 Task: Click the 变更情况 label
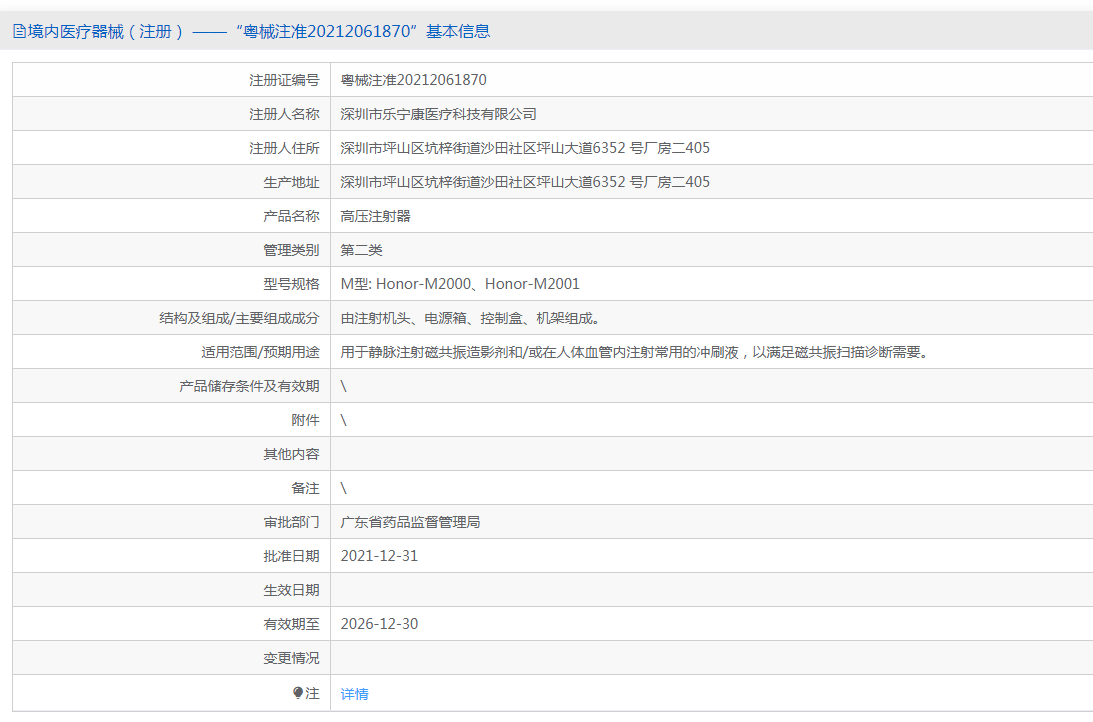[x=291, y=659]
